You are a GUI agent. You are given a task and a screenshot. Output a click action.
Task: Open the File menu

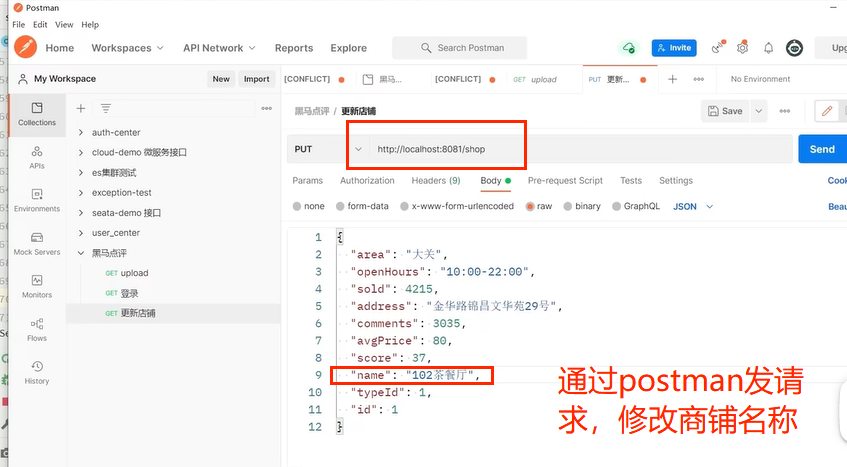coord(18,25)
